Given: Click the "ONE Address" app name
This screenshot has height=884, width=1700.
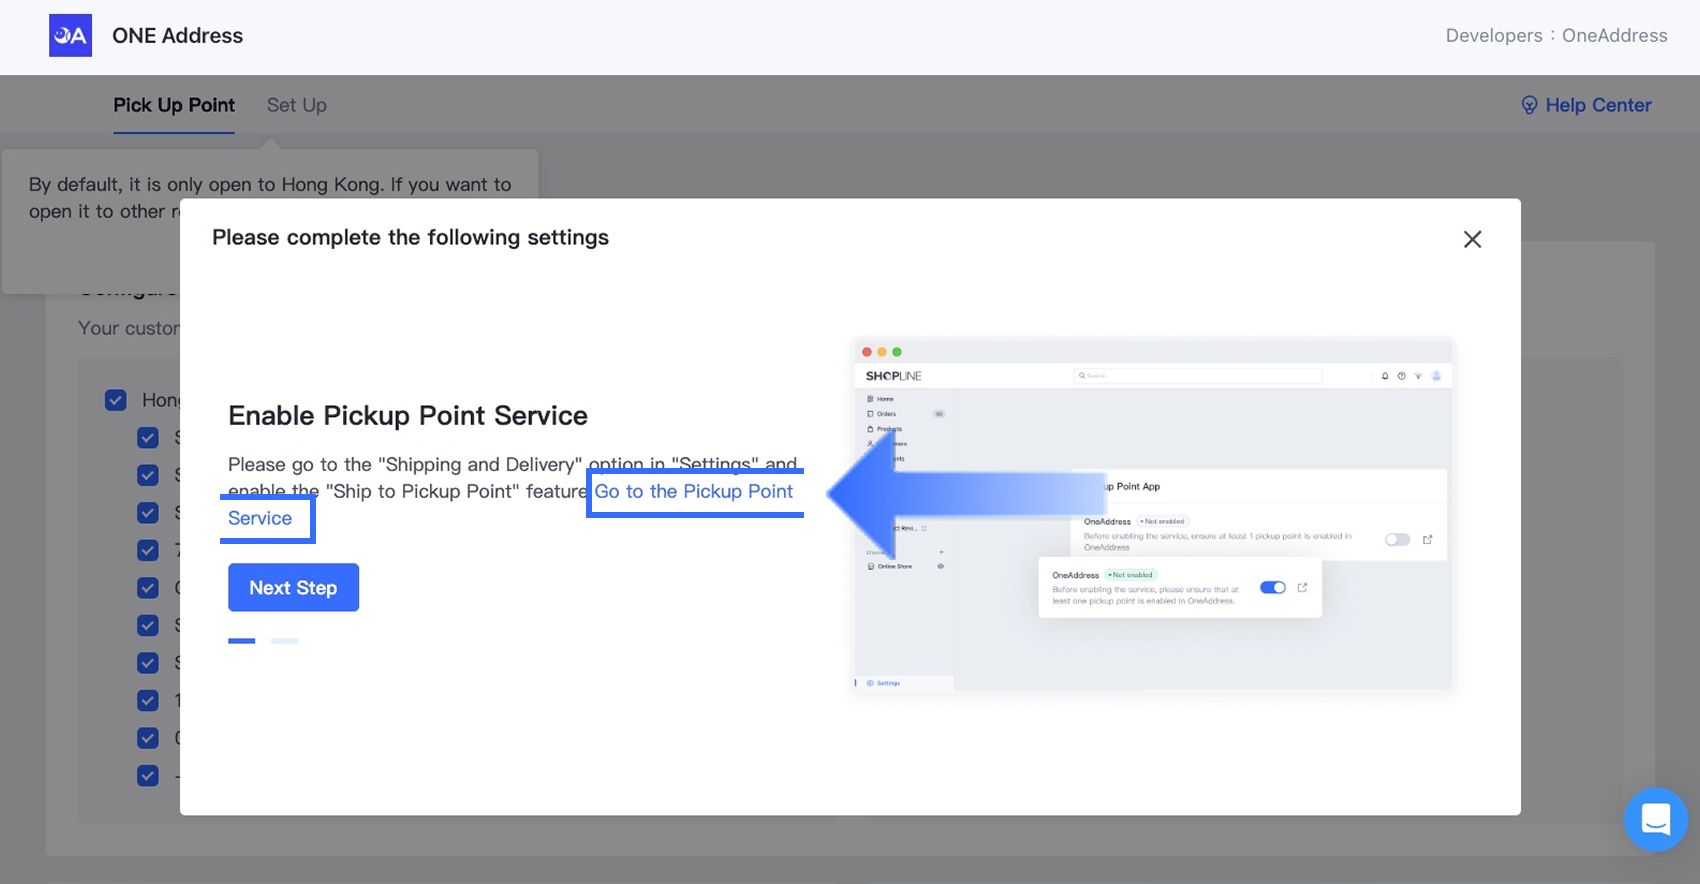Looking at the screenshot, I should coord(178,35).
